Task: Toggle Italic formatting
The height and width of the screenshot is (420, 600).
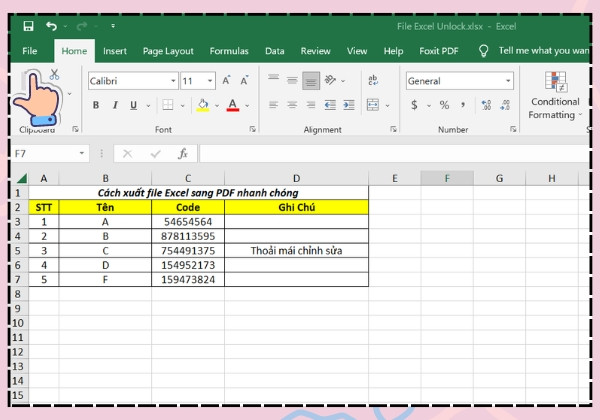Action: pyautogui.click(x=115, y=105)
